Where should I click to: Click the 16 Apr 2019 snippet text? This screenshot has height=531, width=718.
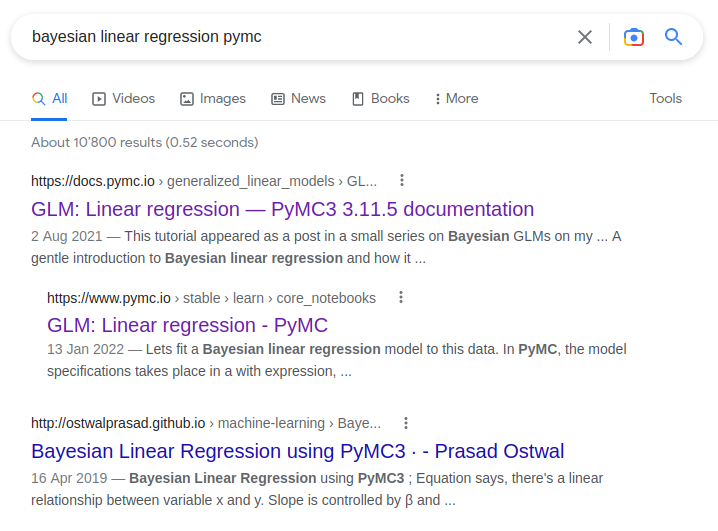[x=317, y=489]
